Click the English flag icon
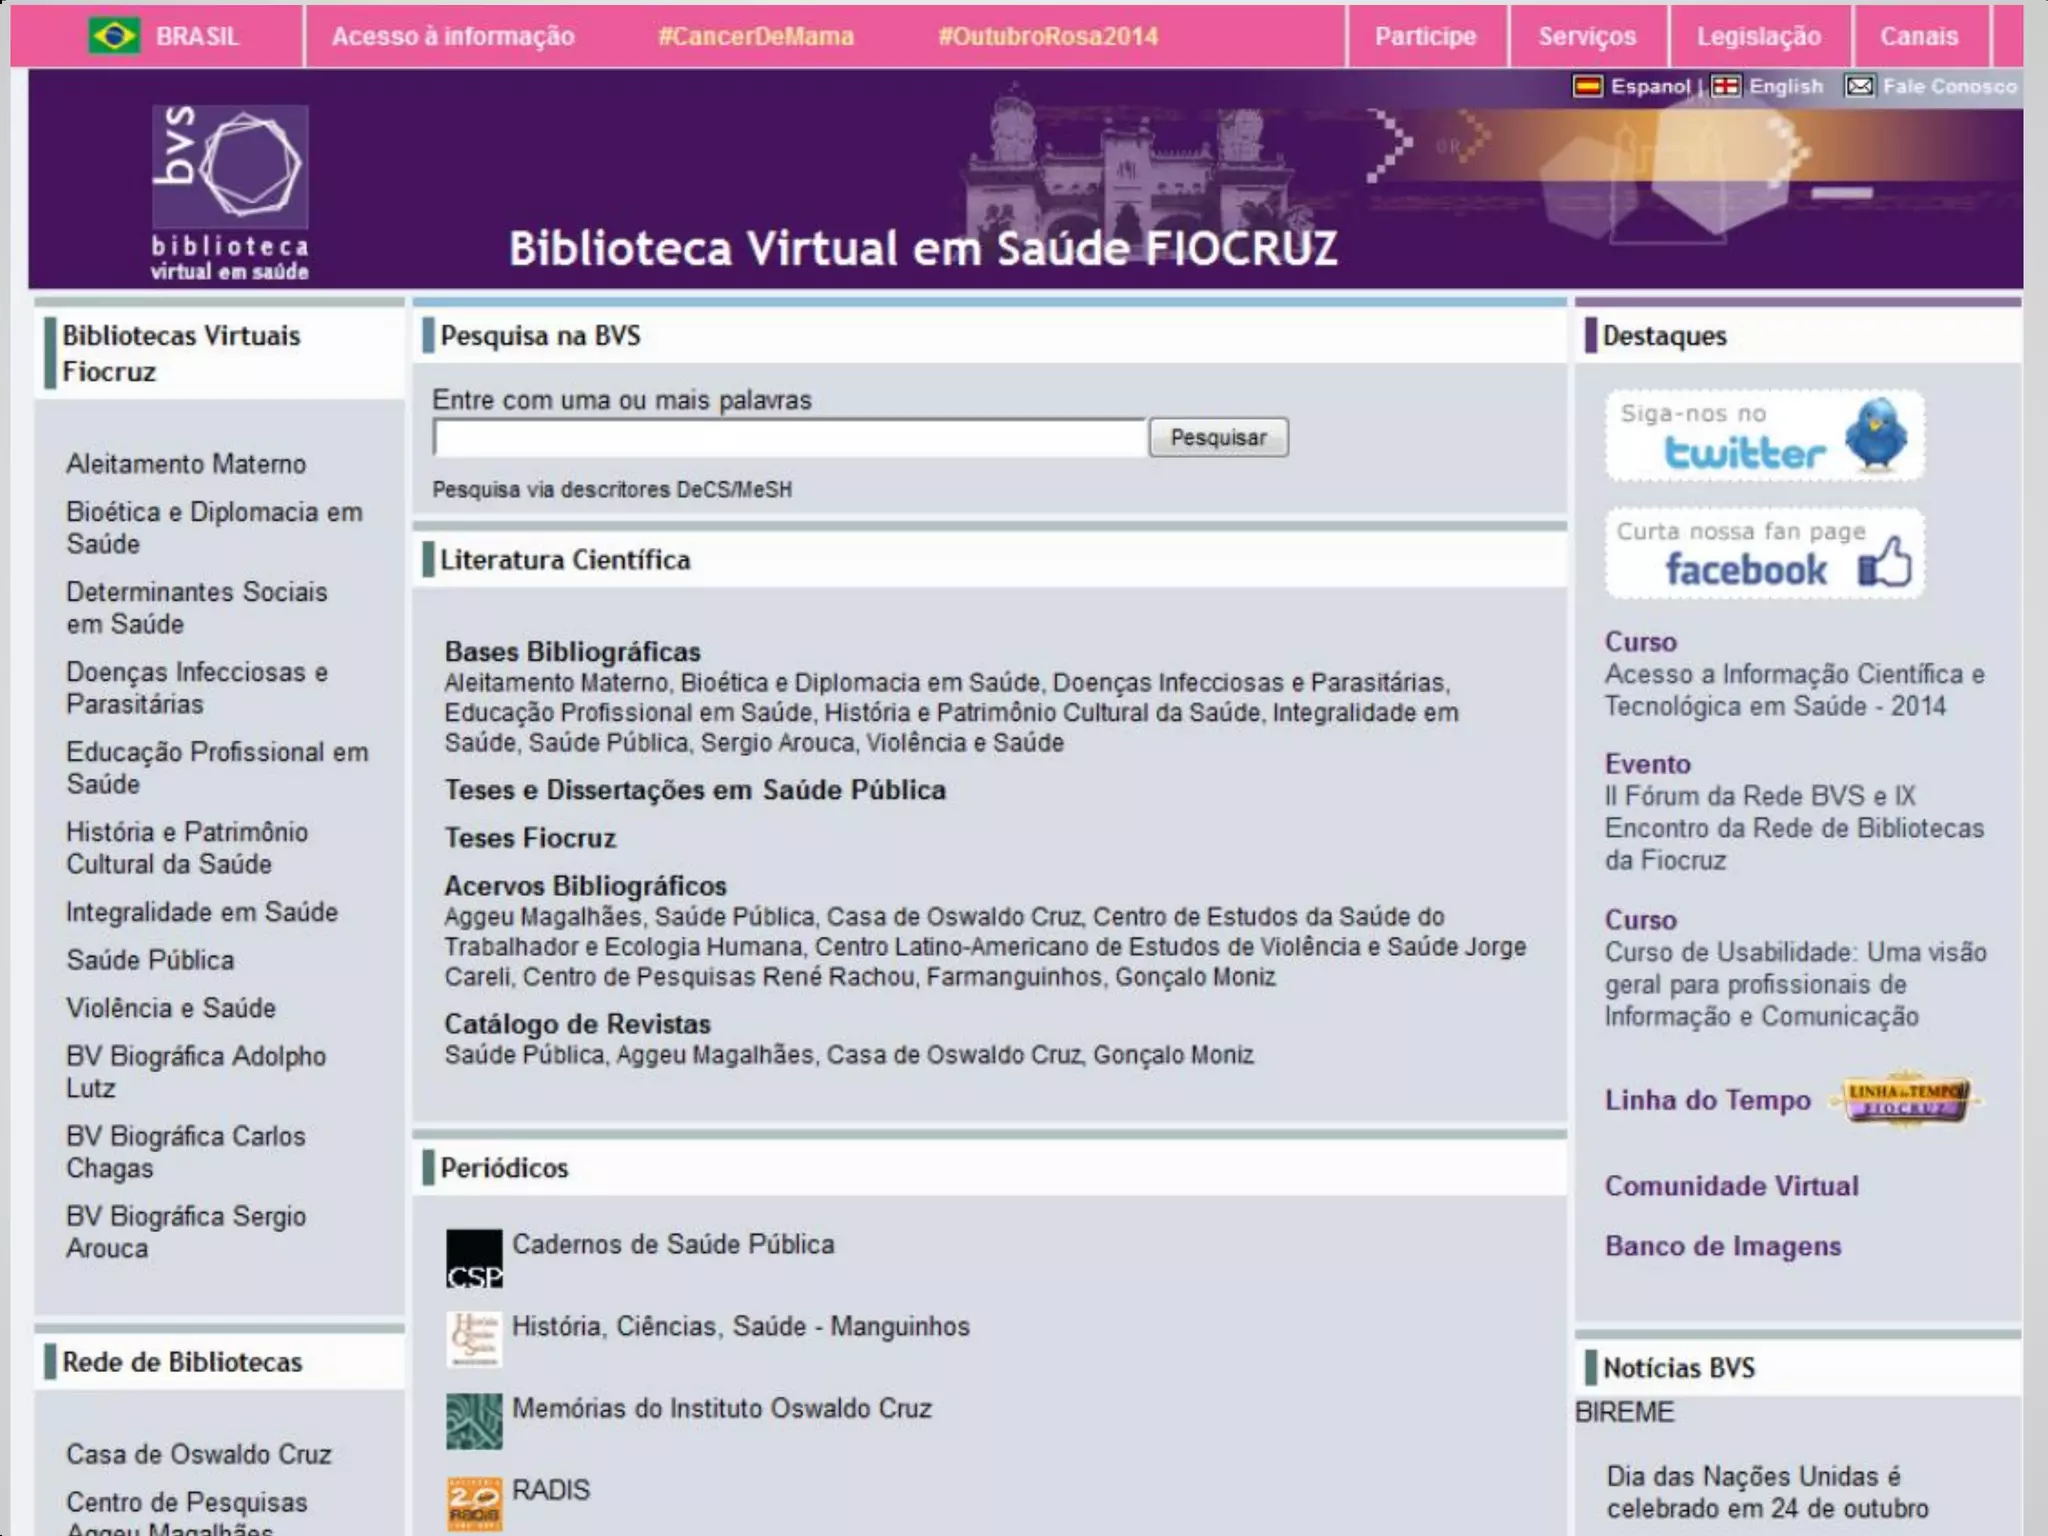The image size is (2048, 1536). pos(1725,87)
